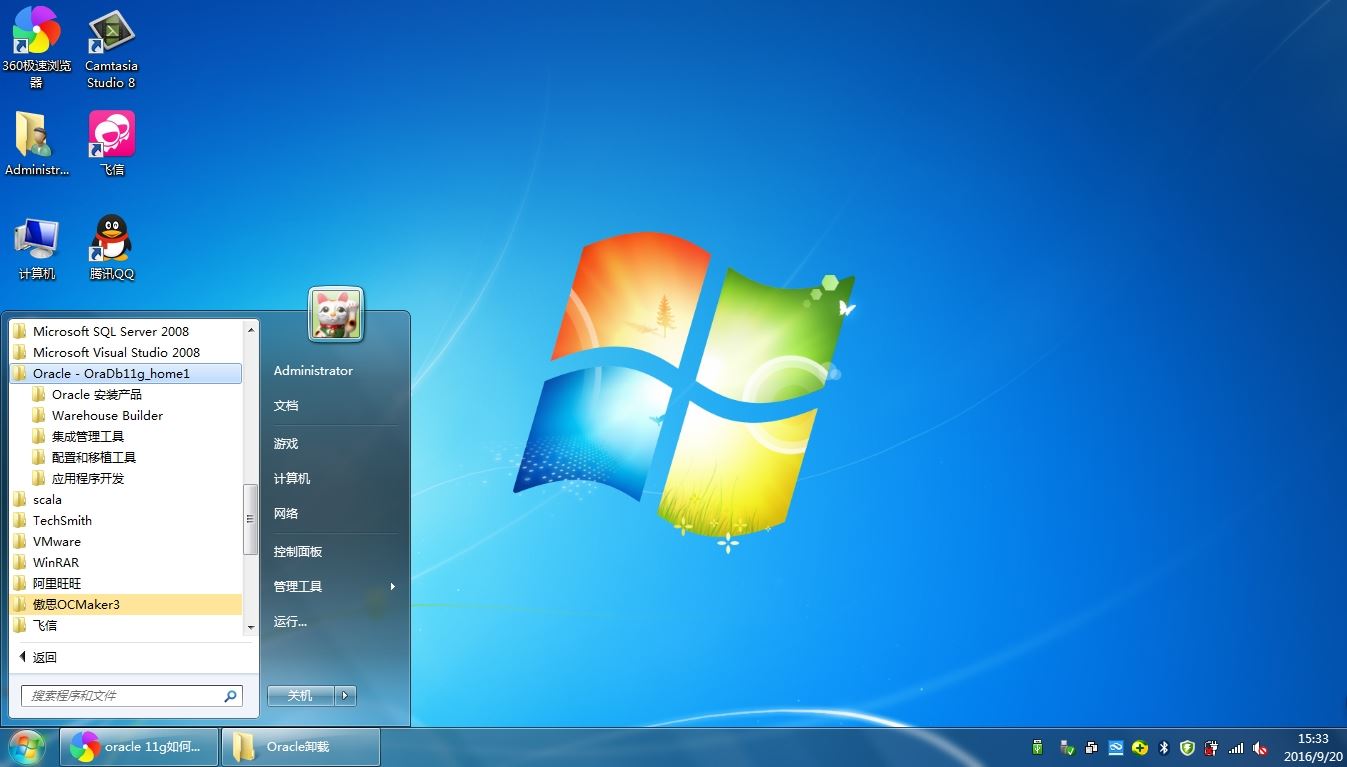Click the Windows Start orb
Screen dimensions: 1347x767
coord(26,746)
